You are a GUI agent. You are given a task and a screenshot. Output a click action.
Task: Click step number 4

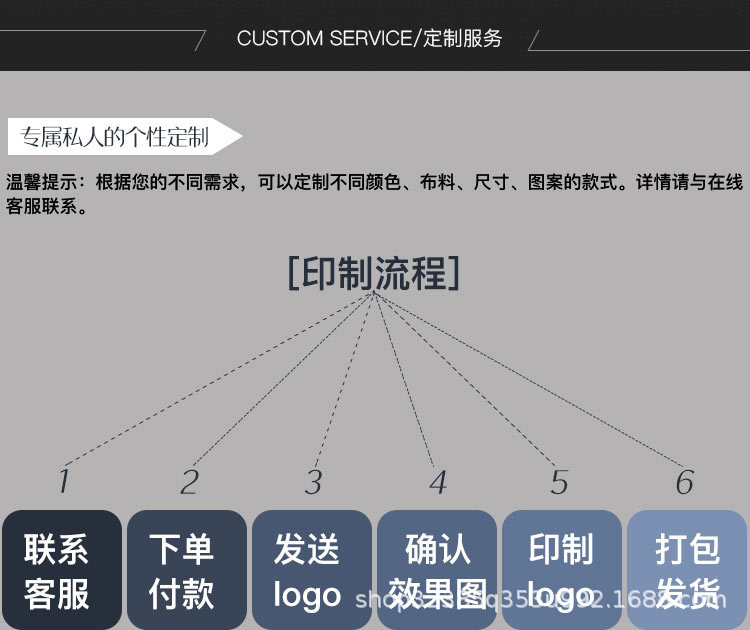pos(438,482)
